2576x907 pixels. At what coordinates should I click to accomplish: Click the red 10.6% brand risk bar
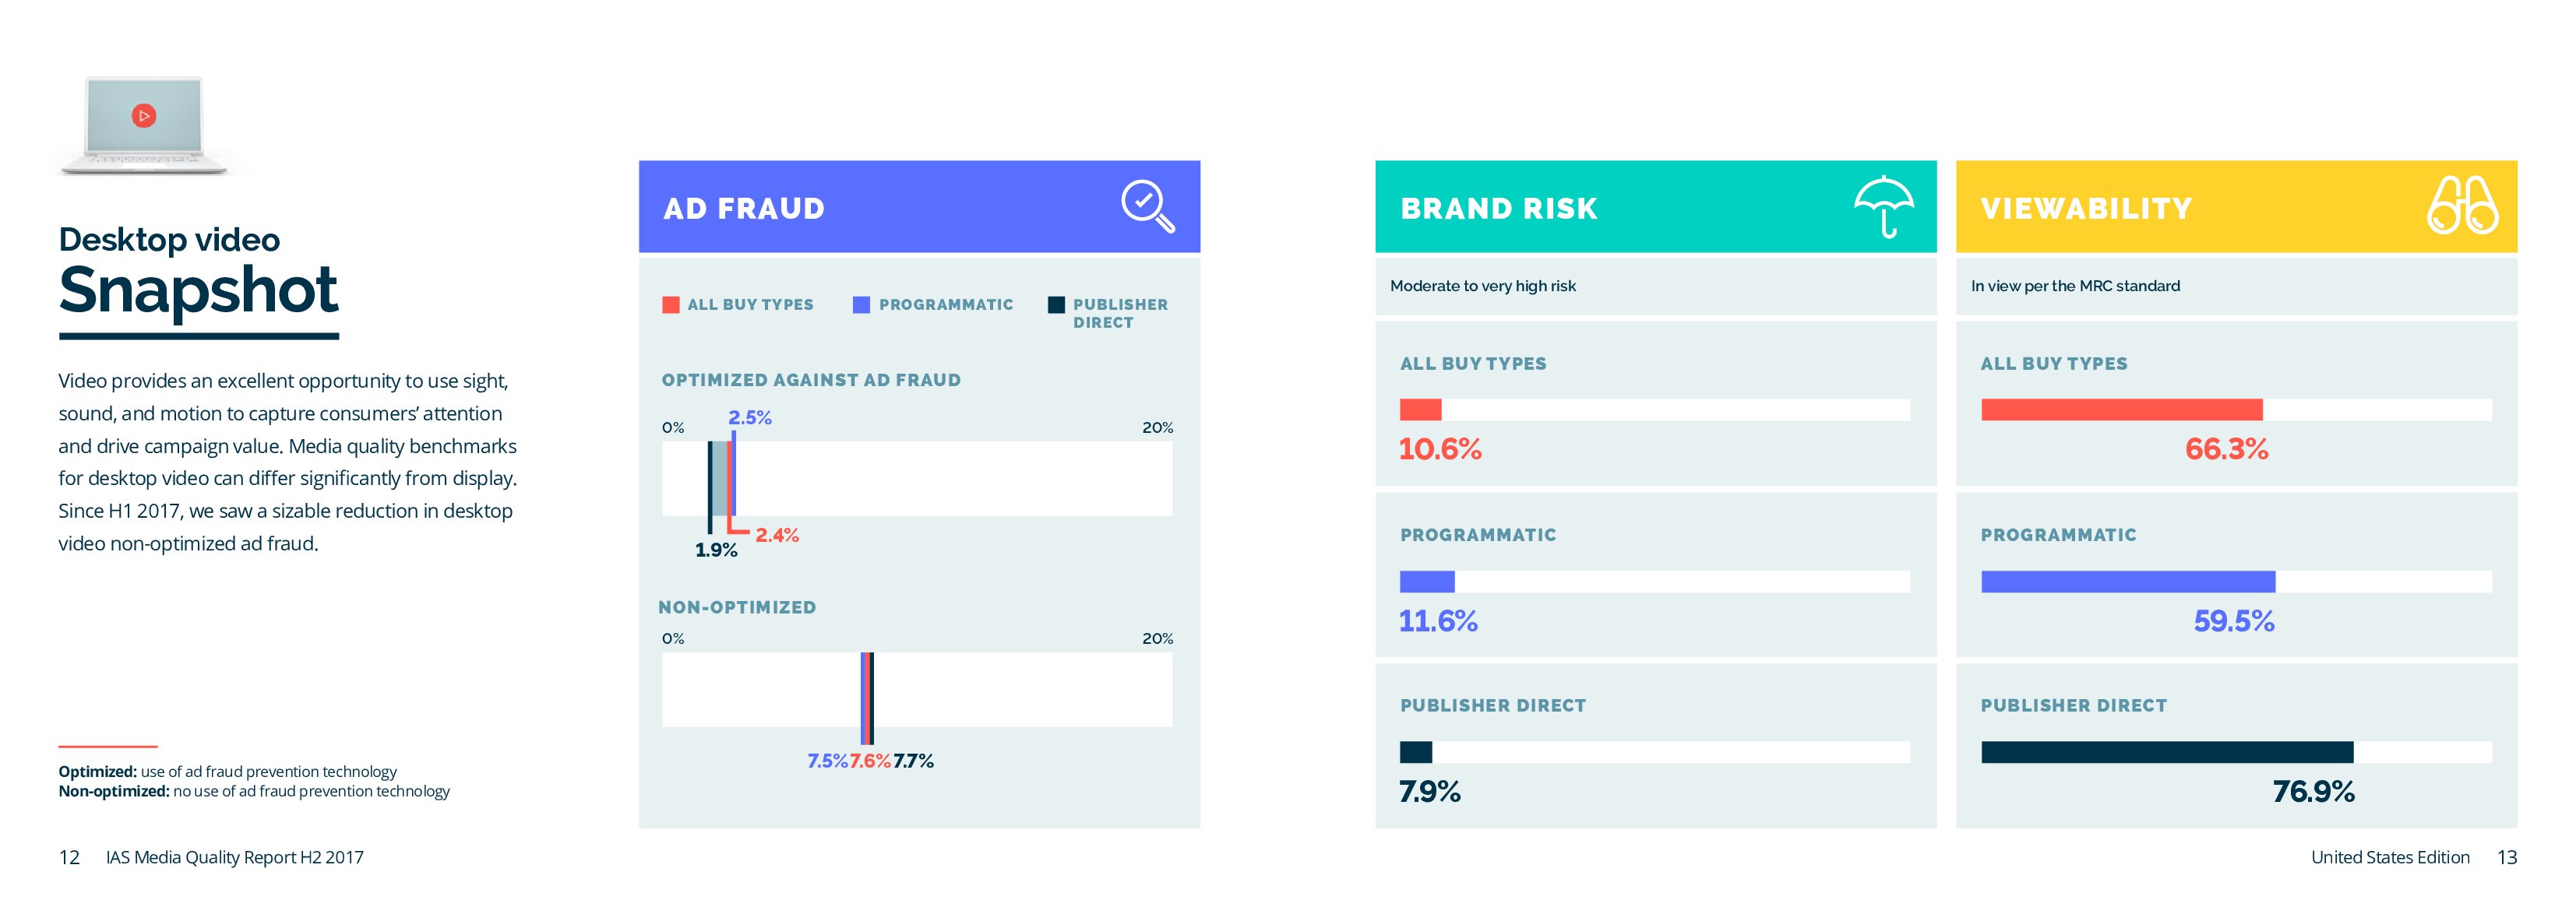pyautogui.click(x=1420, y=410)
